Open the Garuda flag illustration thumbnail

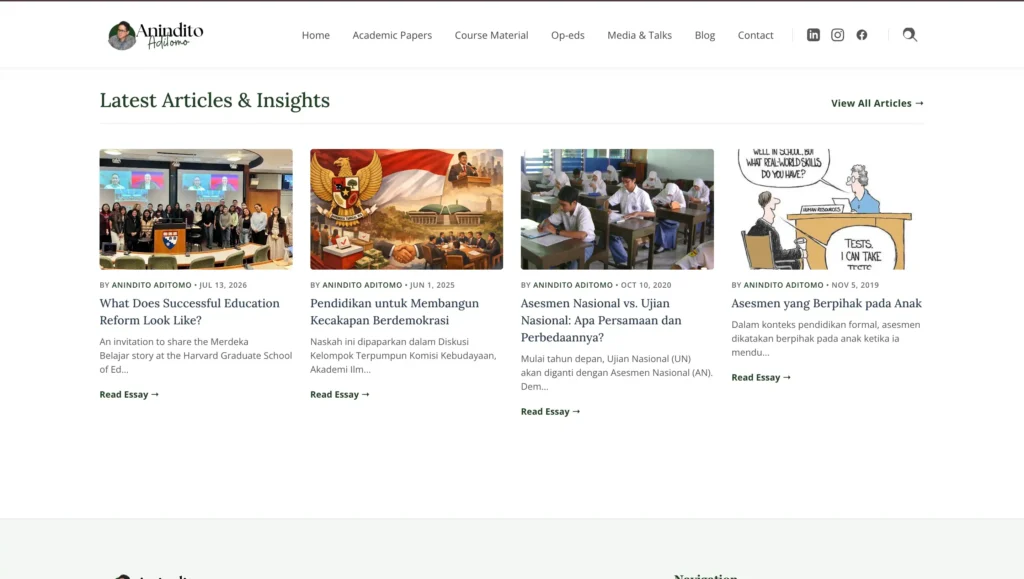point(406,209)
